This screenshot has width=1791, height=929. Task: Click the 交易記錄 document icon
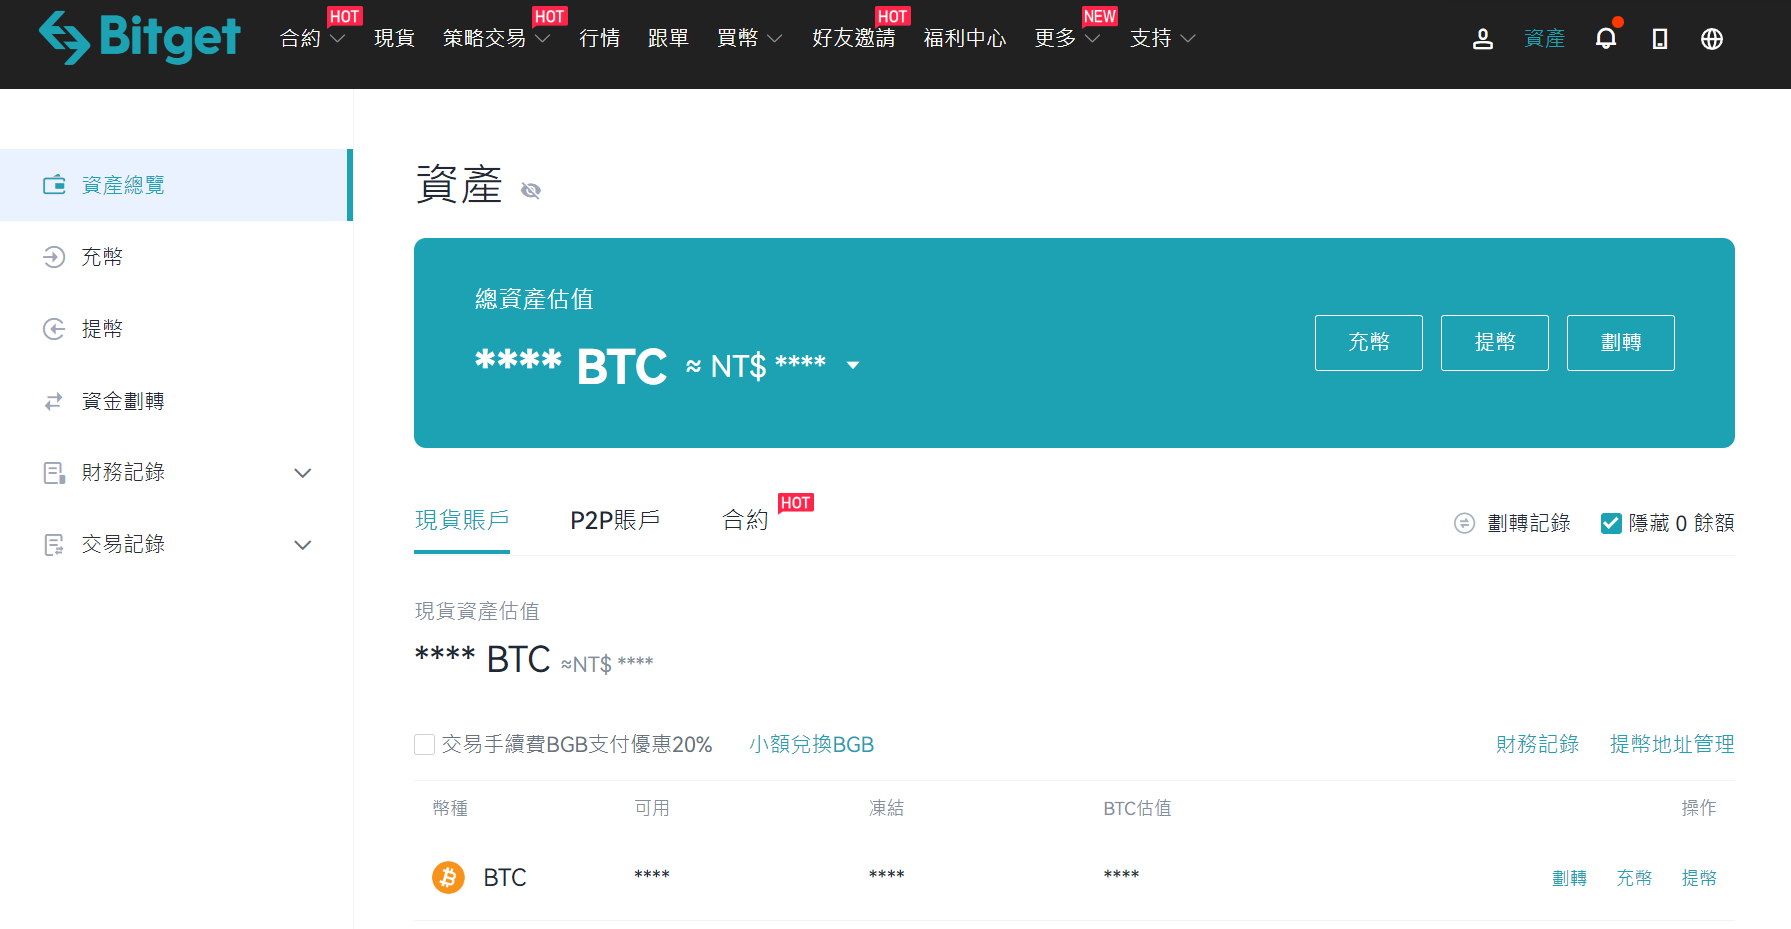coord(54,544)
